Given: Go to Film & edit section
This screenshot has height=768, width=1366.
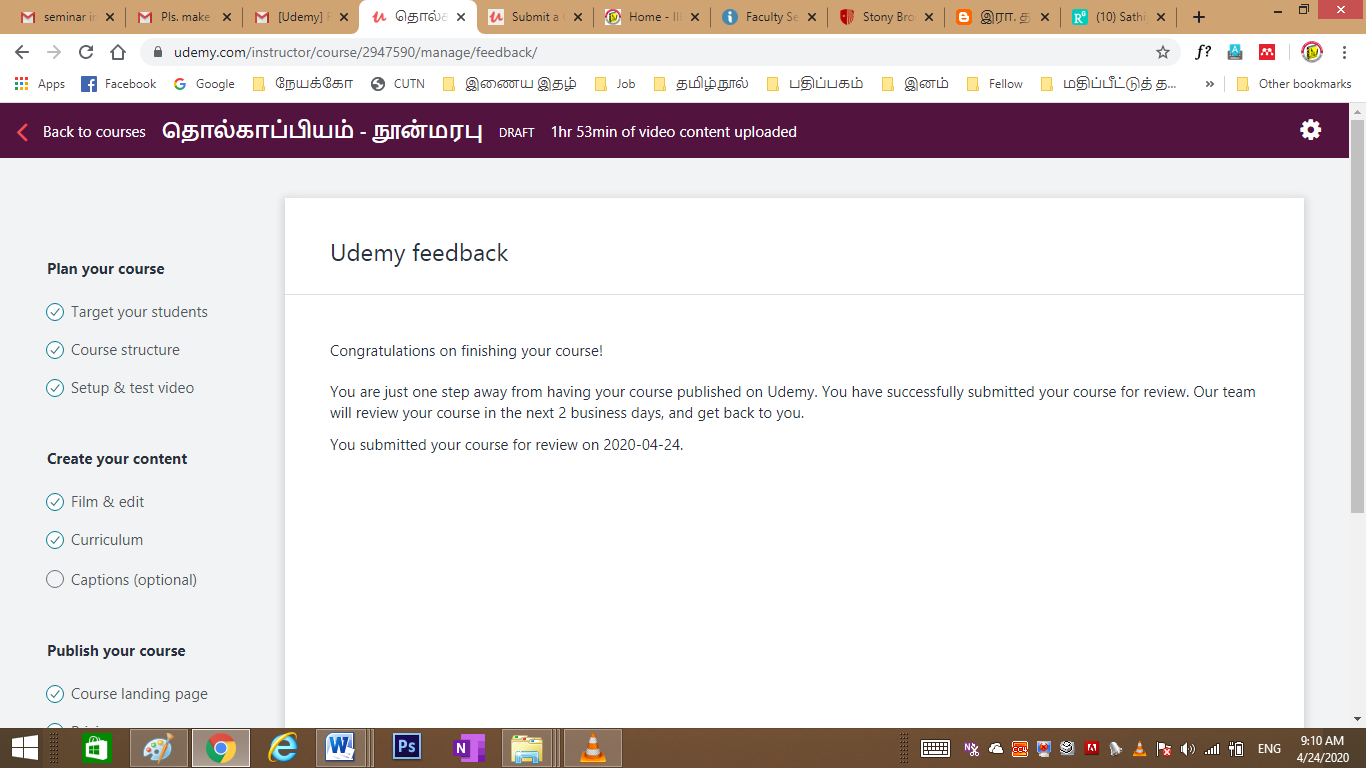Looking at the screenshot, I should point(107,502).
